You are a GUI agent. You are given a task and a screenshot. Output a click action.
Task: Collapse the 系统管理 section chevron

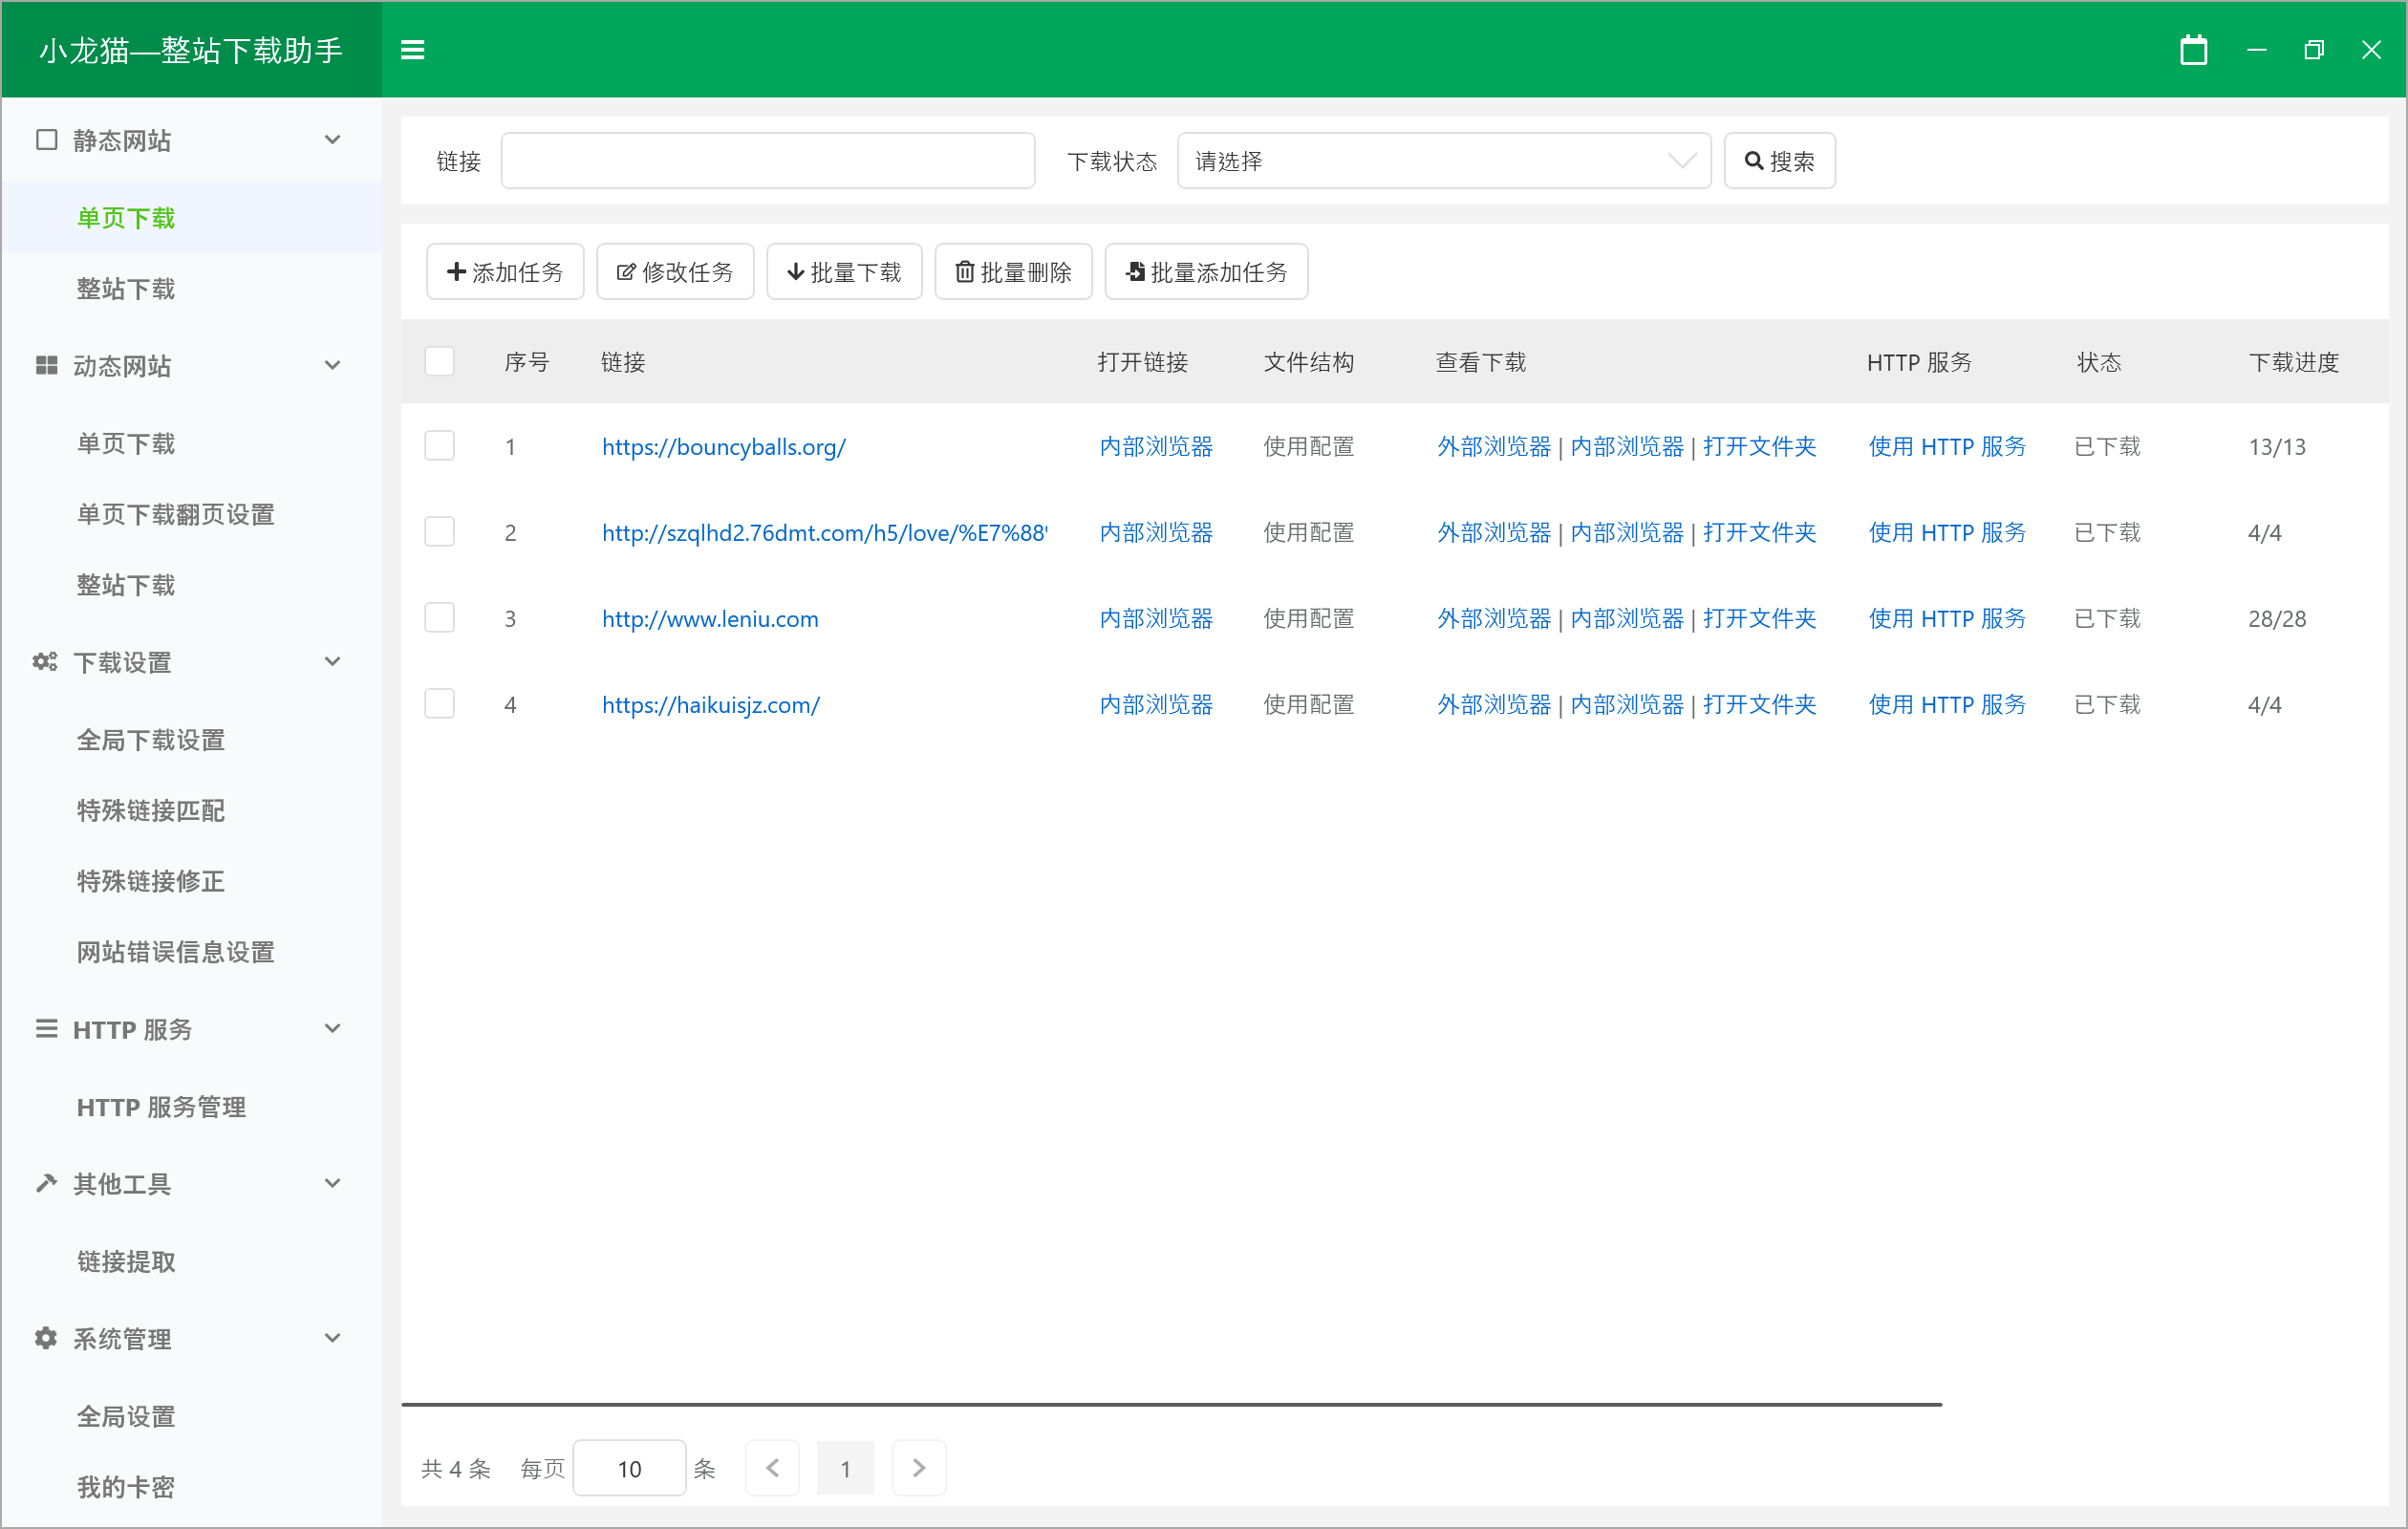point(333,1338)
